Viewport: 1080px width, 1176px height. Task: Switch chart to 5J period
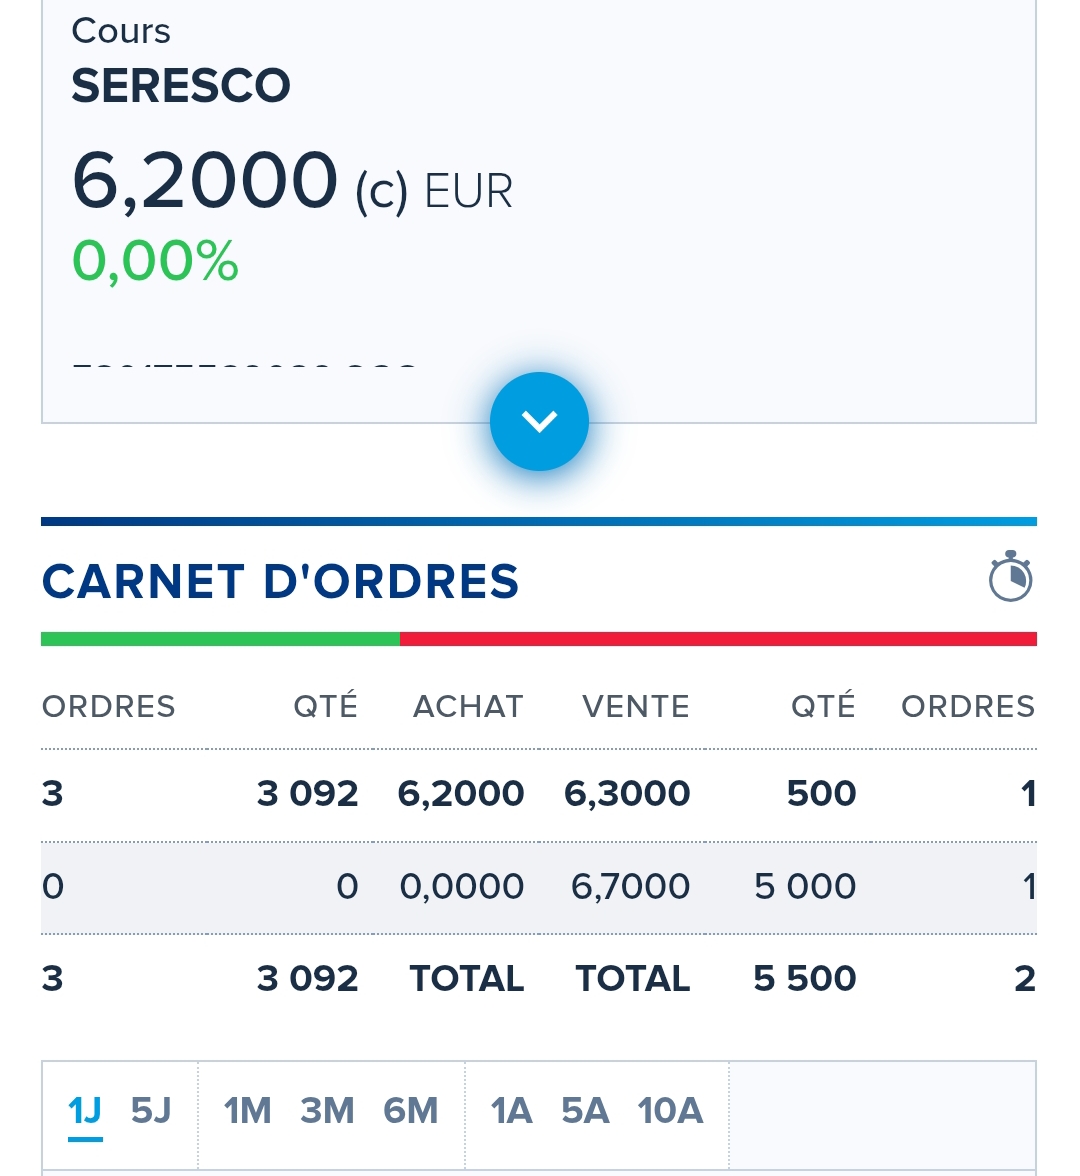151,1111
